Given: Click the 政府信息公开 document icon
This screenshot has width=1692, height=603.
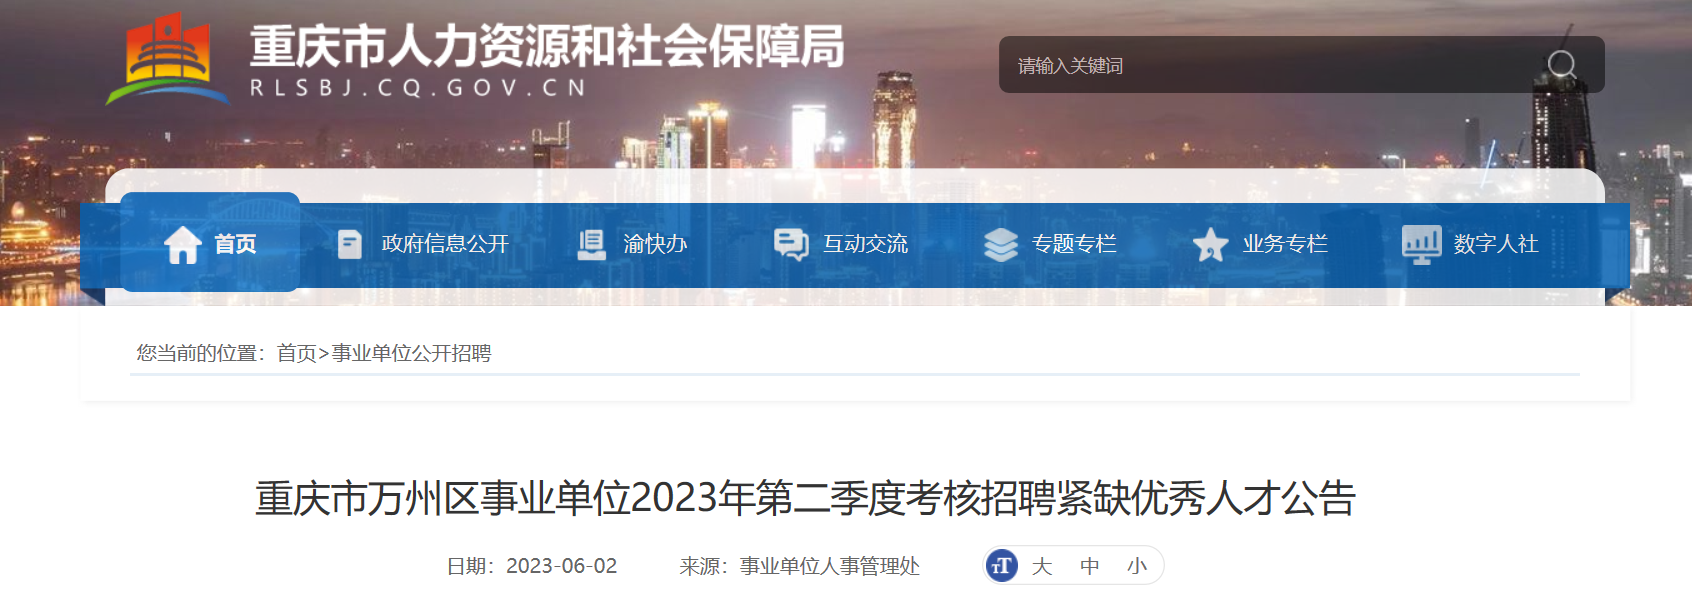Looking at the screenshot, I should 350,245.
